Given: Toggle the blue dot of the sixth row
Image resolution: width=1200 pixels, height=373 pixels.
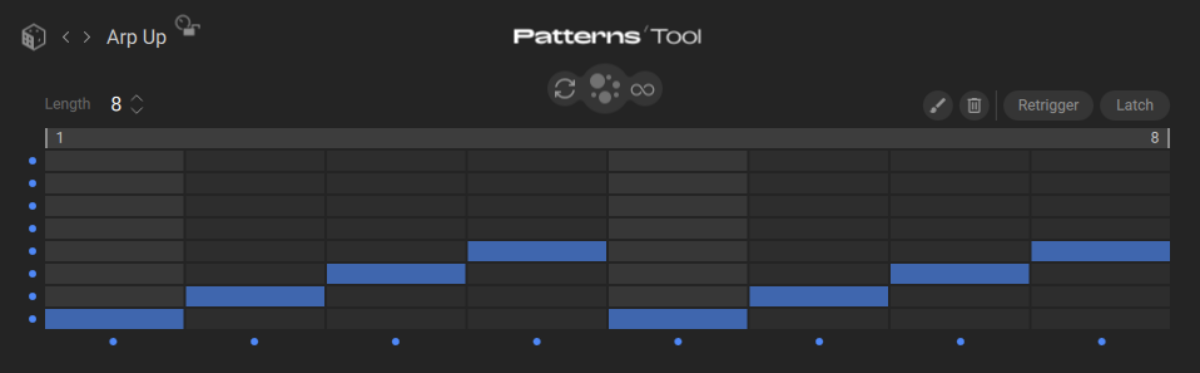Looking at the screenshot, I should [32, 274].
